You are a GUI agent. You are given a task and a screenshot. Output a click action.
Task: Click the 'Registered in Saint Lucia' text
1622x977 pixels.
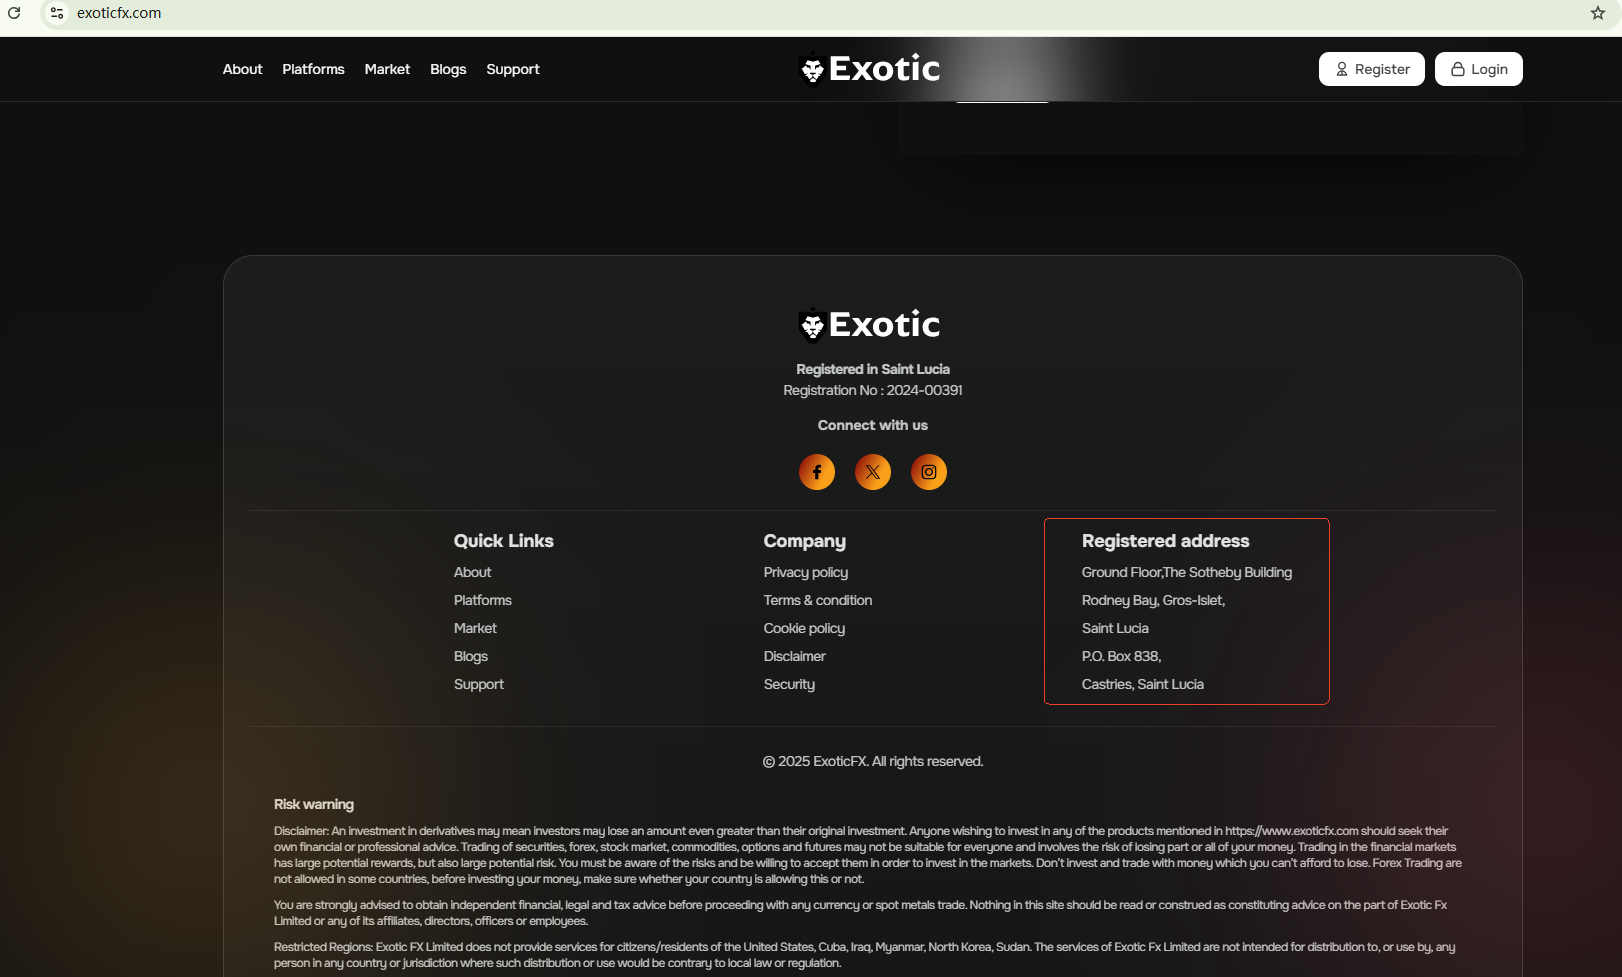pyautogui.click(x=873, y=369)
